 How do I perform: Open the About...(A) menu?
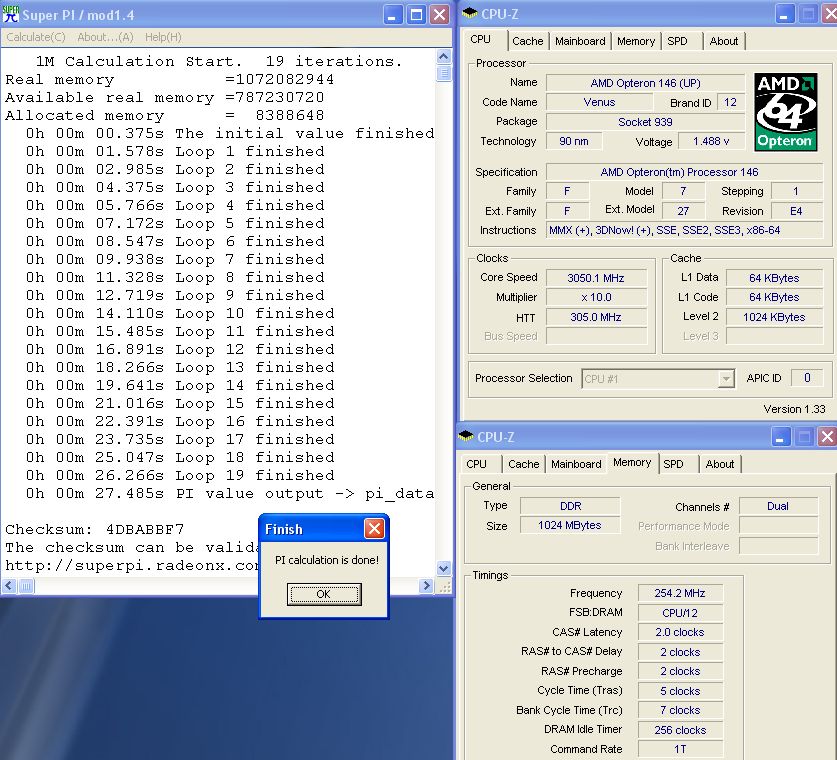click(x=105, y=37)
